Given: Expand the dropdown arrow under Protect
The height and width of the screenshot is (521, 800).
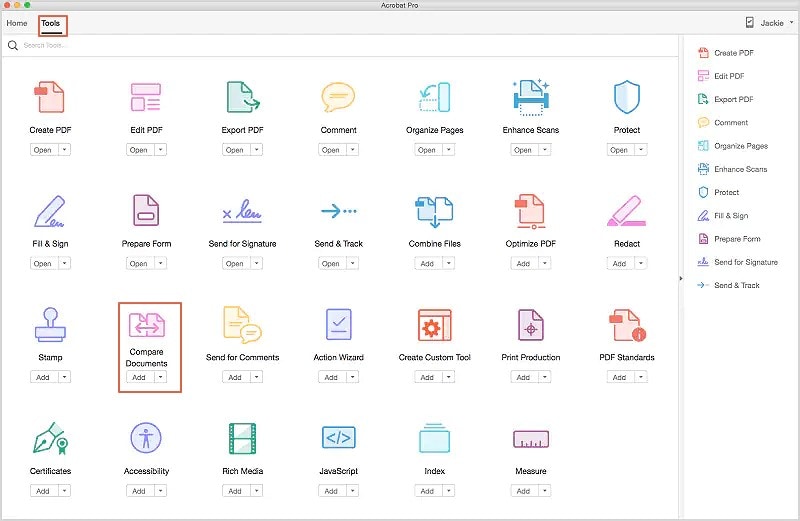Looking at the screenshot, I should (641, 150).
